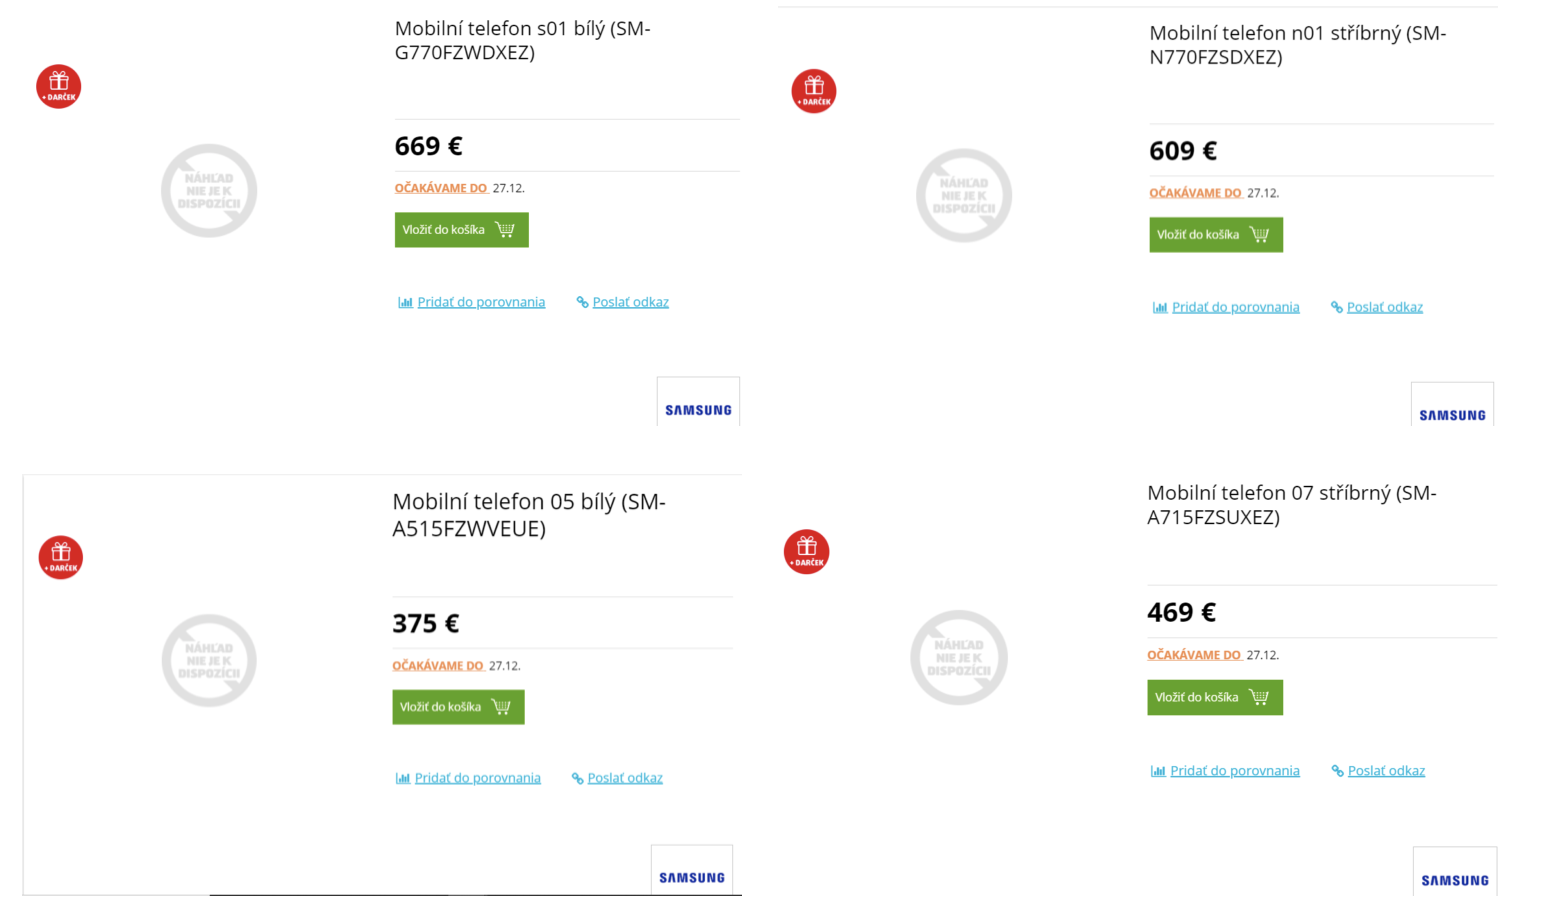
Task: Click the placeholder image of SM-A515FZWVEUE
Action: click(x=208, y=660)
